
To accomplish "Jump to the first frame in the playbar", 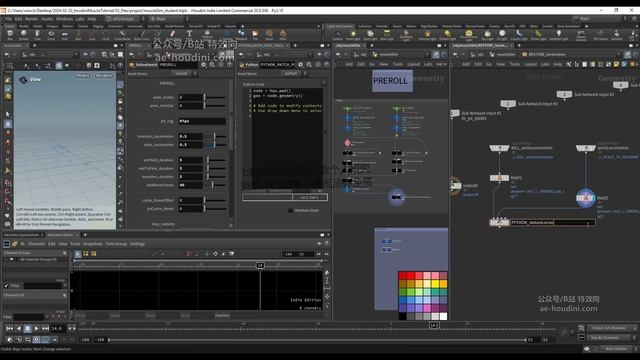I will click(9, 328).
